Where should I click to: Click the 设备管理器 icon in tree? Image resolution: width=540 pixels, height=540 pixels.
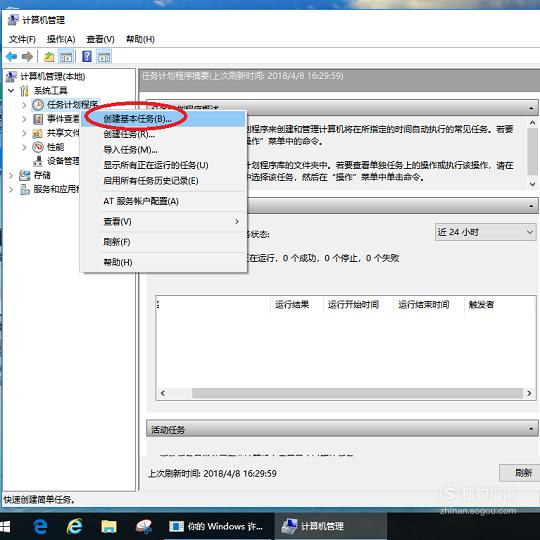coord(38,161)
